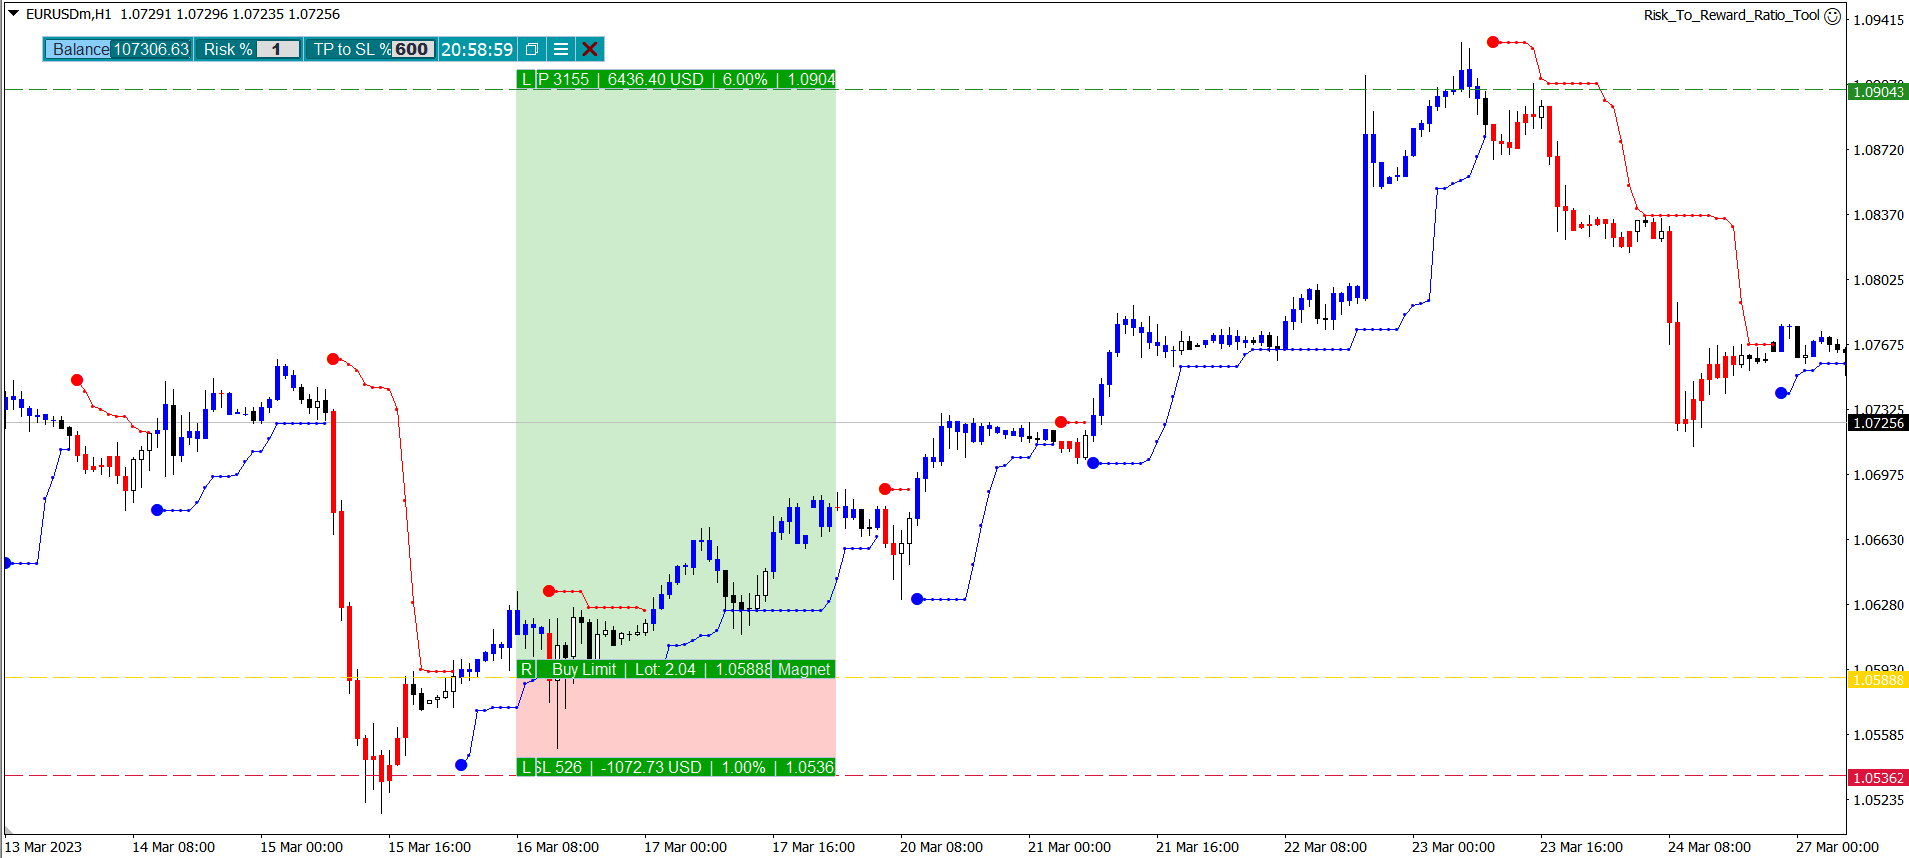Click the 1.08720 price scale label
The width and height of the screenshot is (1909, 858).
[x=1878, y=150]
